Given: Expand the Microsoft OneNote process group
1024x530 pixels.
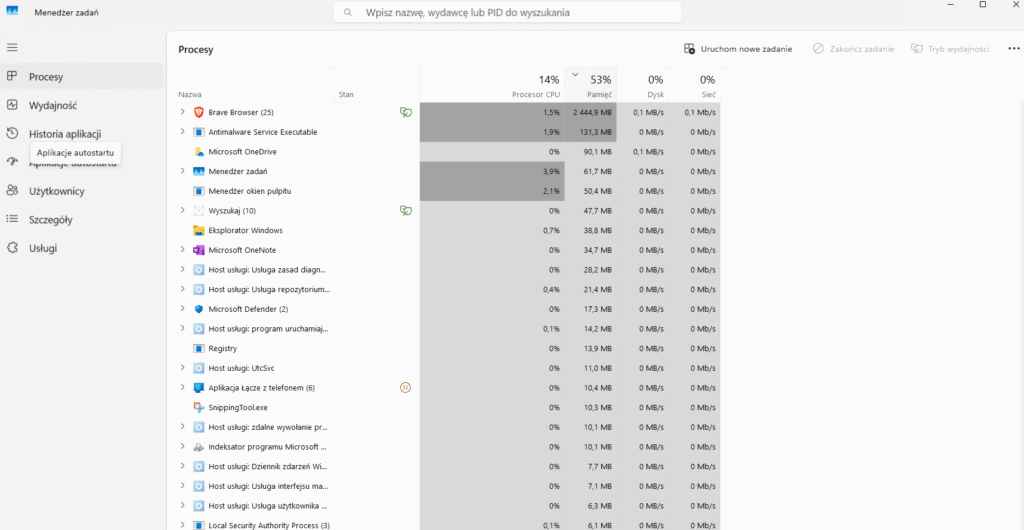Looking at the screenshot, I should pos(182,250).
